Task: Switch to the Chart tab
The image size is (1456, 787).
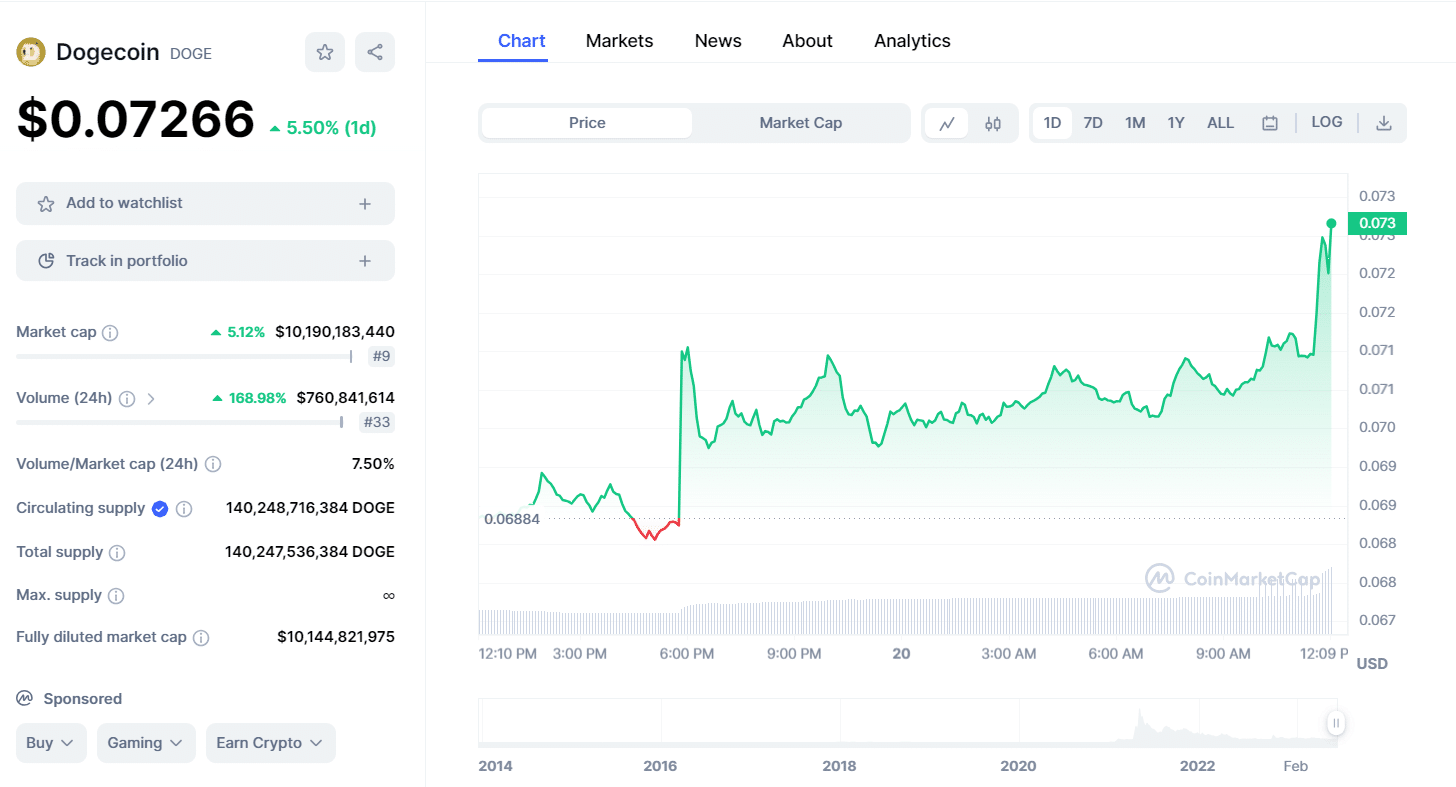Action: (522, 41)
